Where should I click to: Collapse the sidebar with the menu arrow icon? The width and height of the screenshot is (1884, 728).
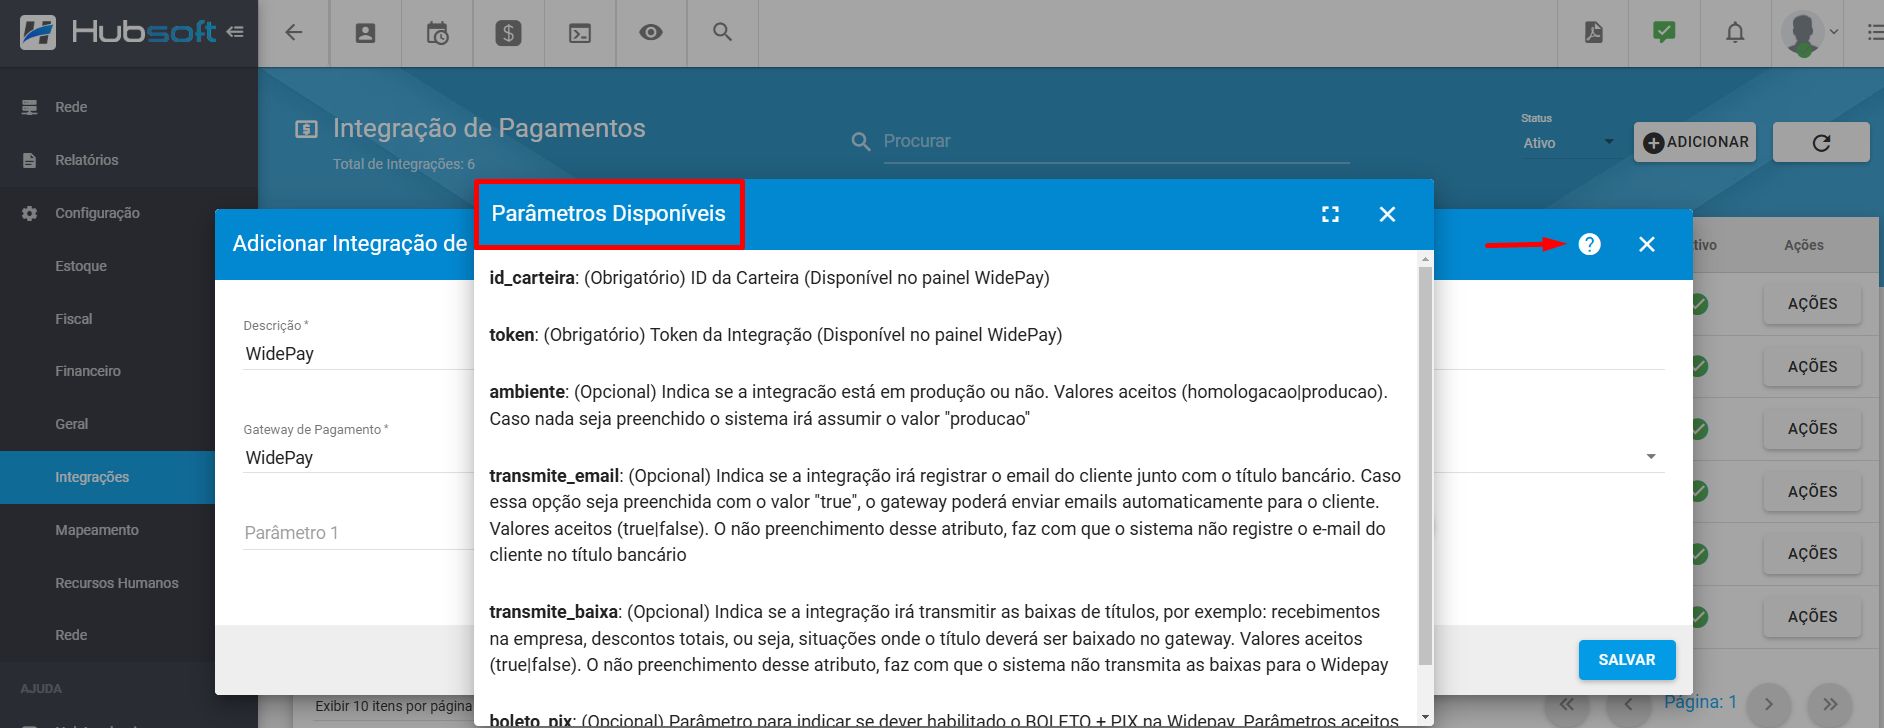[x=235, y=32]
